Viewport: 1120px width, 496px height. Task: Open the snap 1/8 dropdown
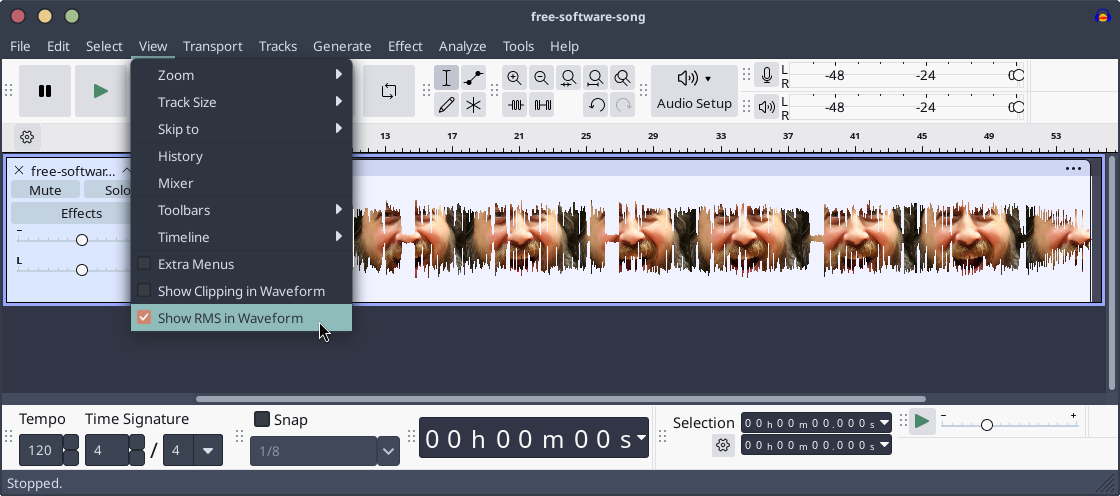389,451
